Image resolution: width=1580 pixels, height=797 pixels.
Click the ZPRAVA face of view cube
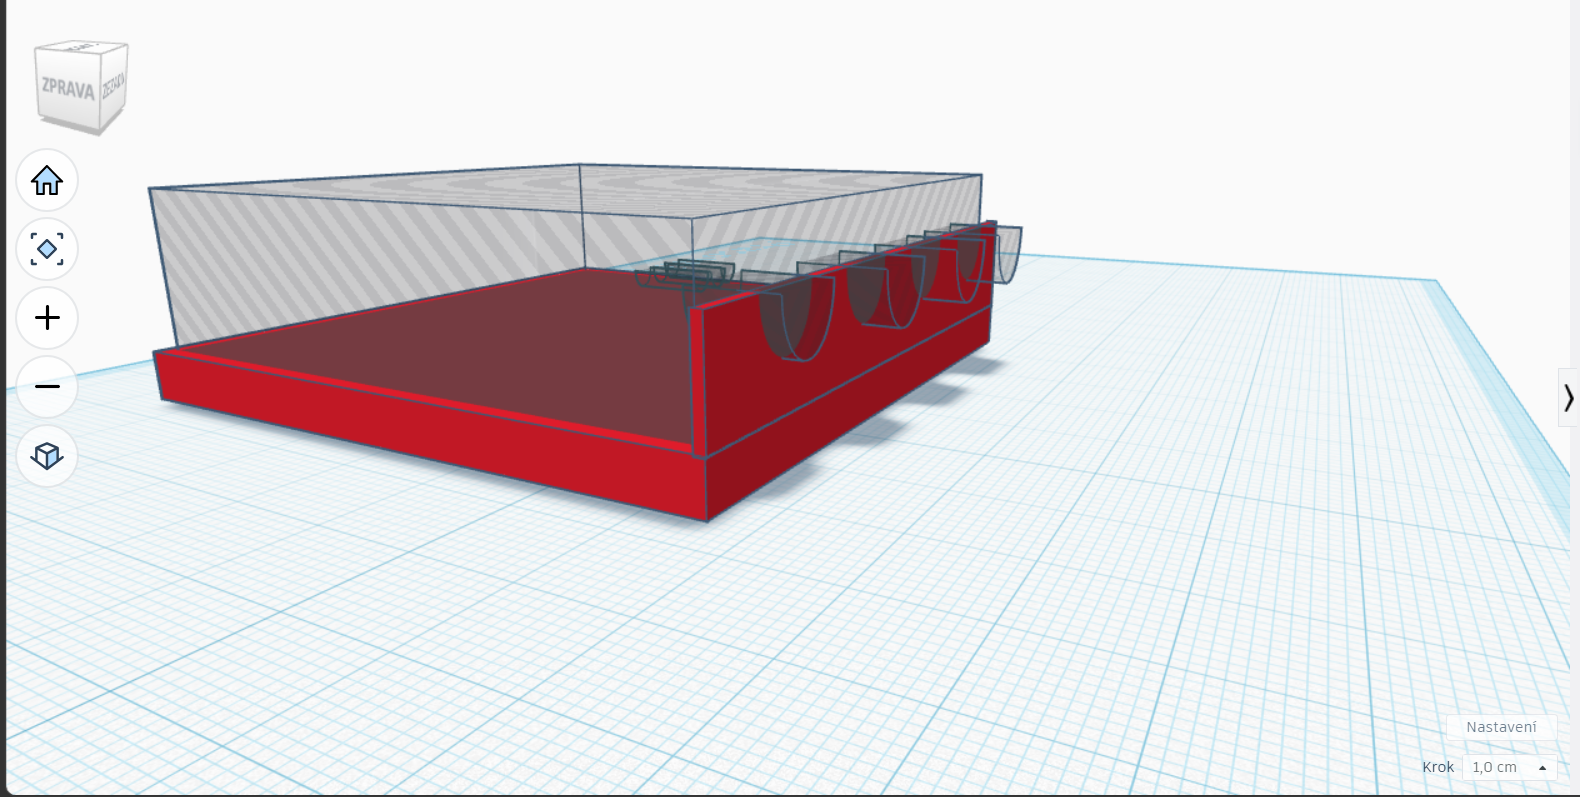[68, 88]
